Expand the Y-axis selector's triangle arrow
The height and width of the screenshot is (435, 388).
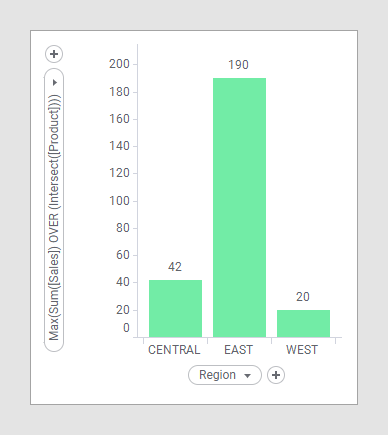pos(55,82)
